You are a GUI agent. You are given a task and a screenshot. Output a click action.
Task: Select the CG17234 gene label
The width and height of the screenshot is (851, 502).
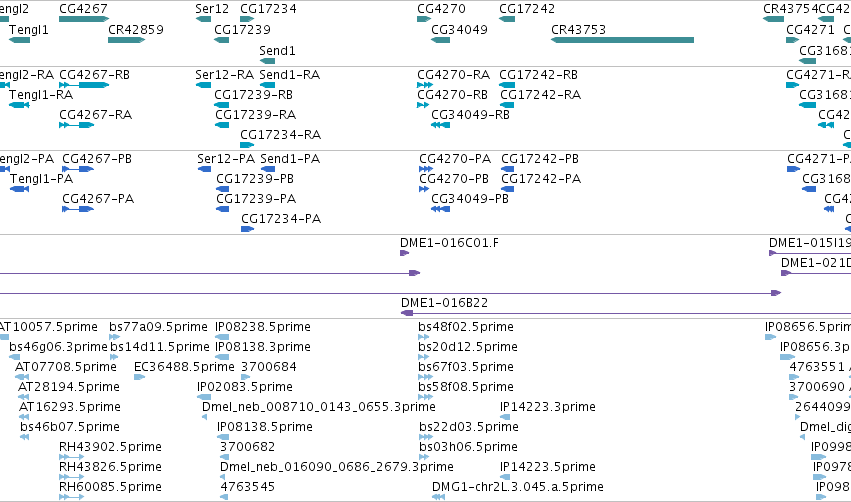click(268, 9)
